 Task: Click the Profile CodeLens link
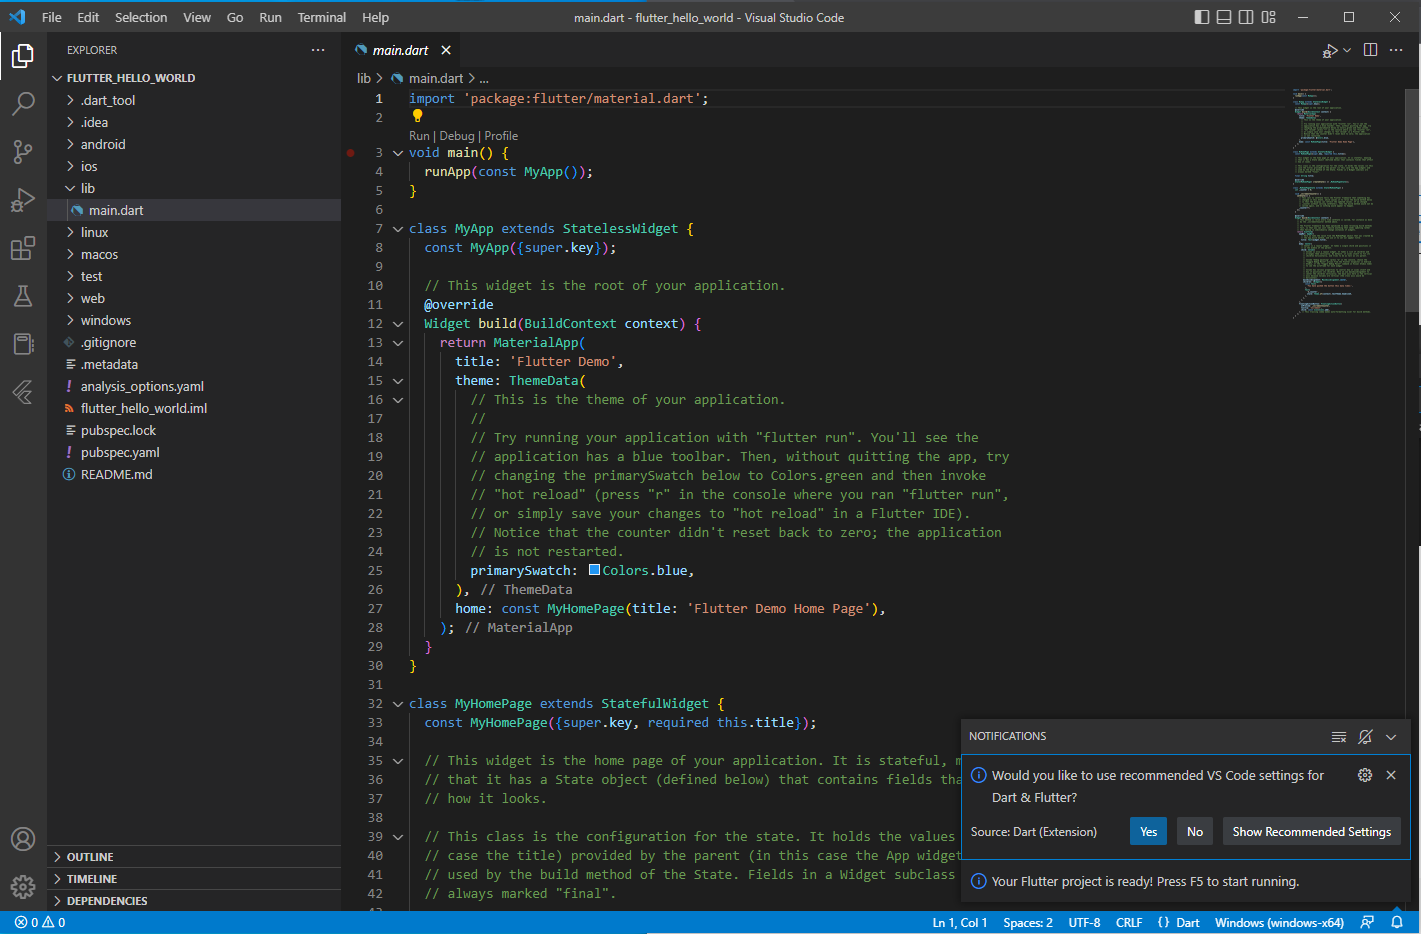(501, 136)
